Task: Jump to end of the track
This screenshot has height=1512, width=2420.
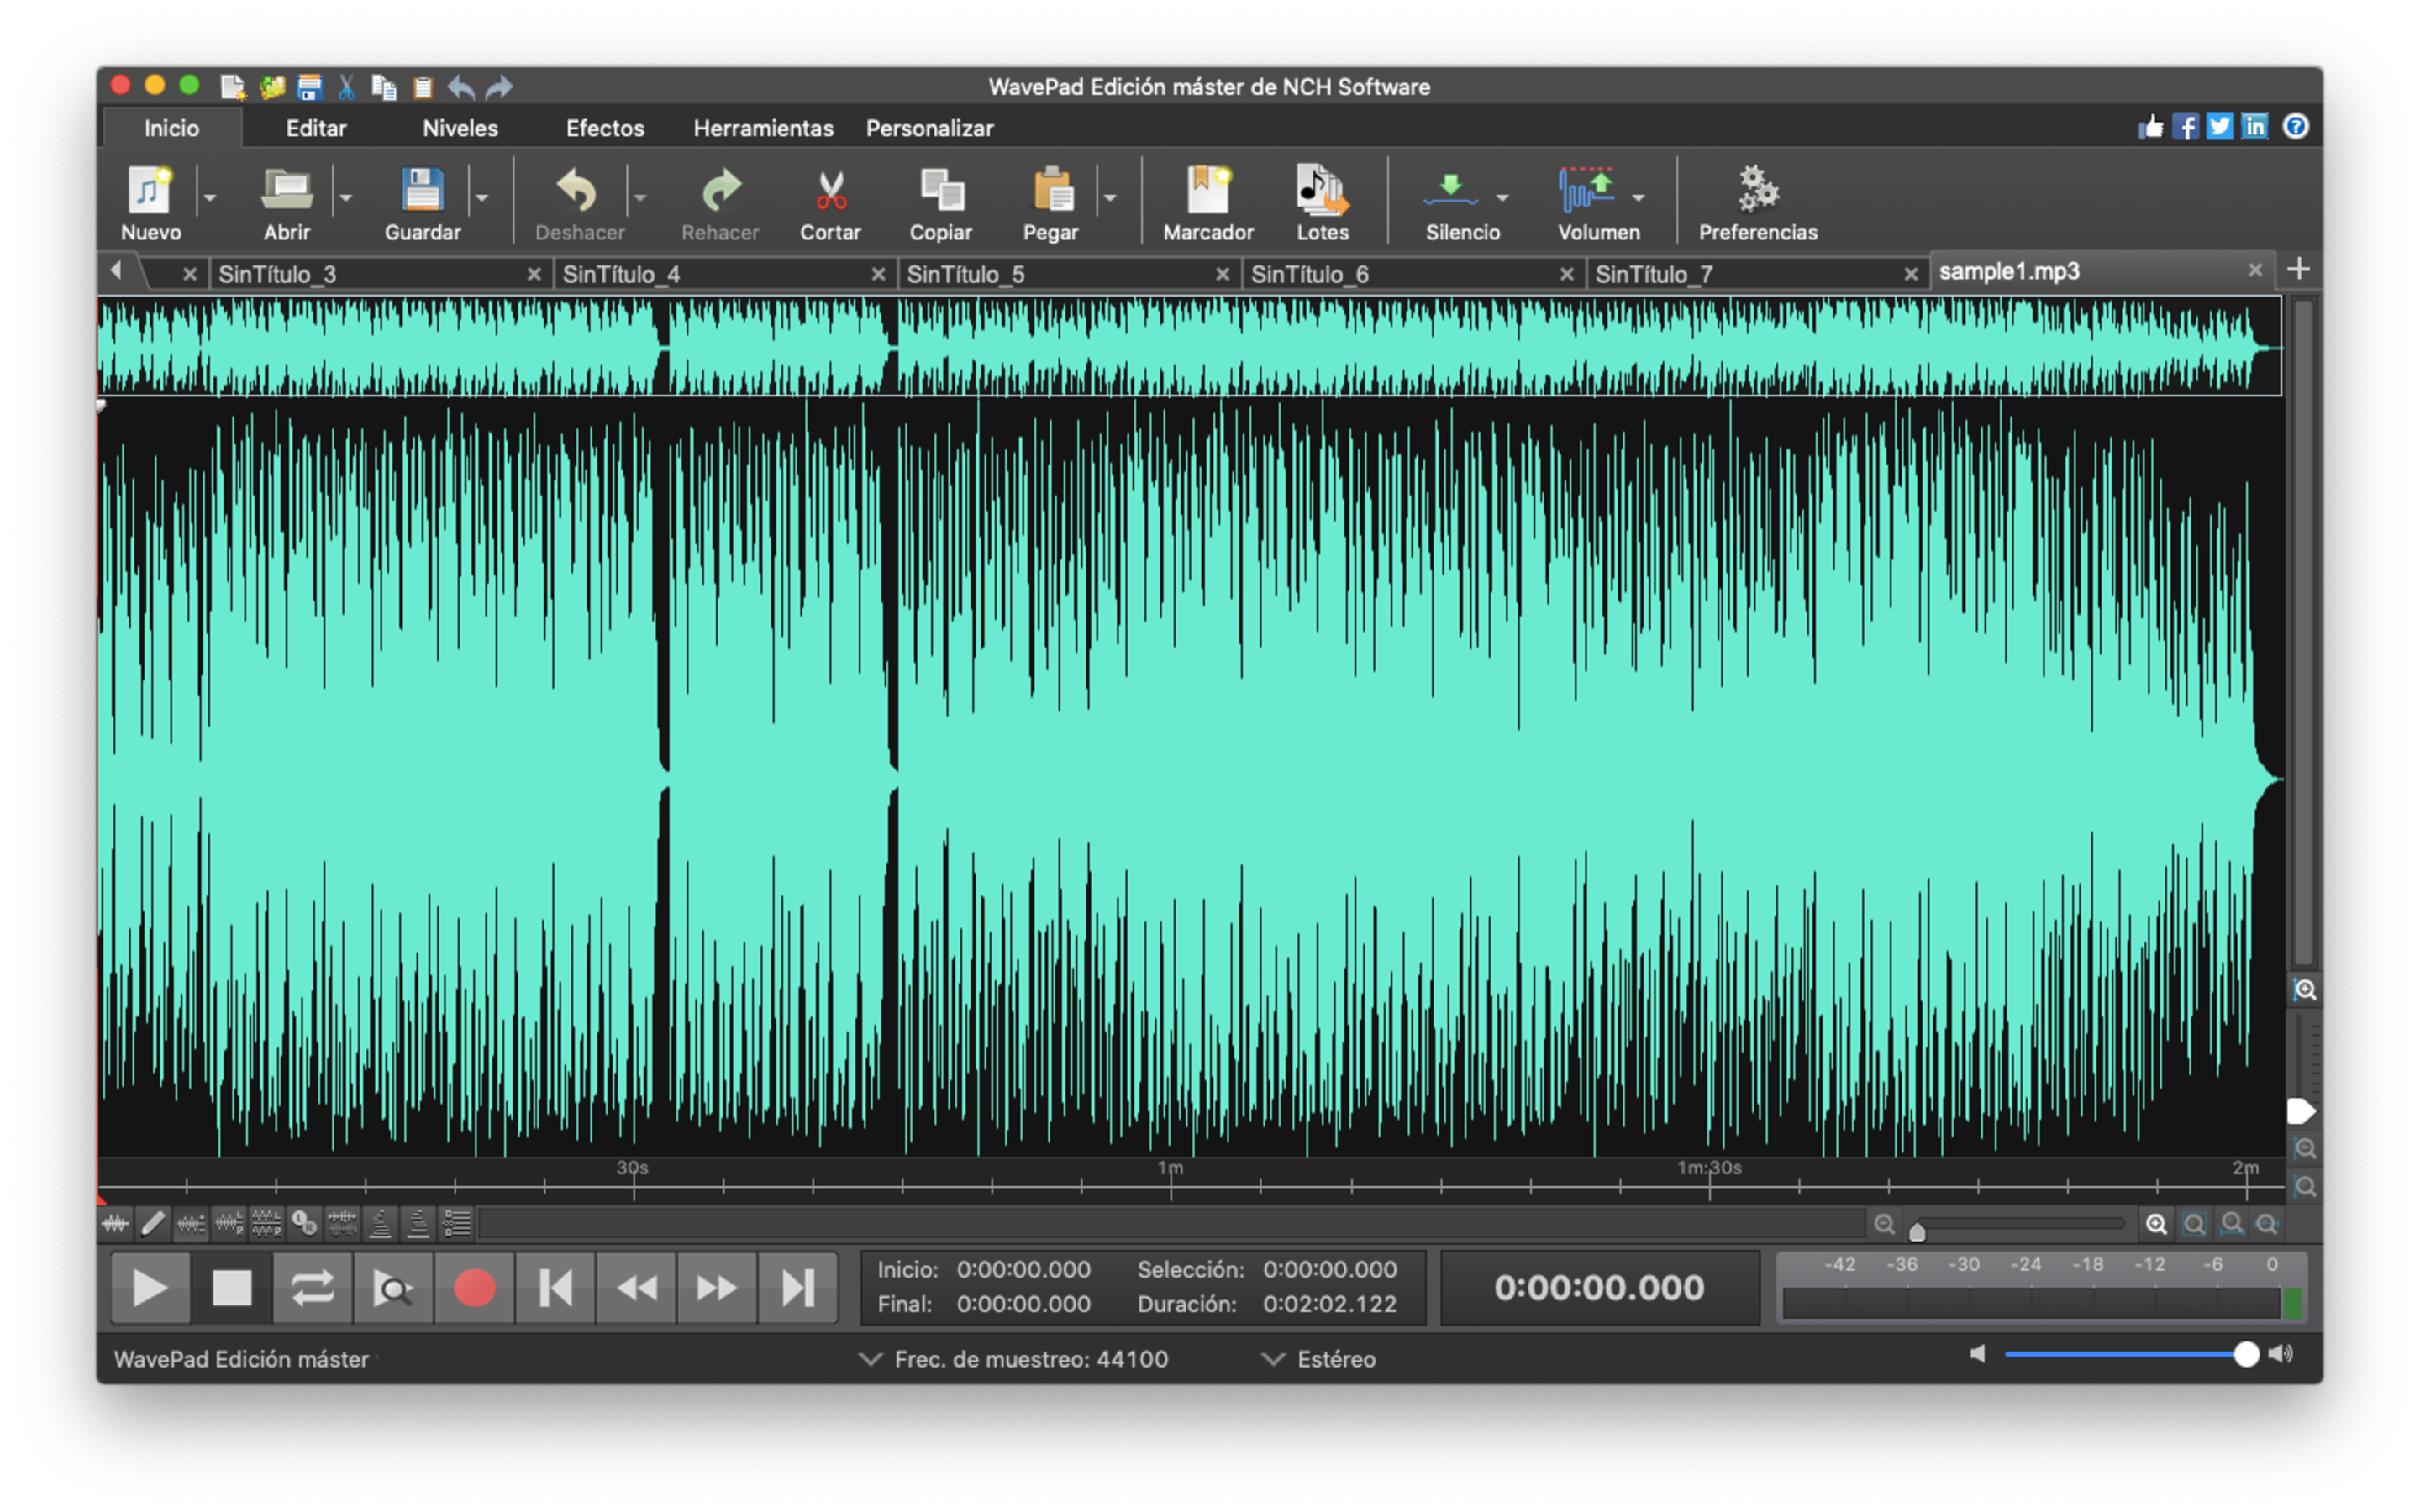Action: click(797, 1288)
